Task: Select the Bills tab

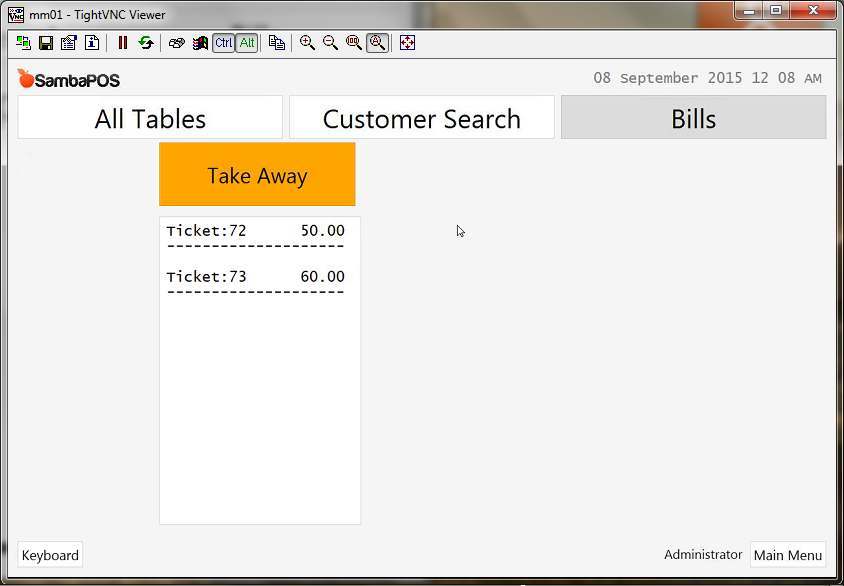Action: pos(694,117)
